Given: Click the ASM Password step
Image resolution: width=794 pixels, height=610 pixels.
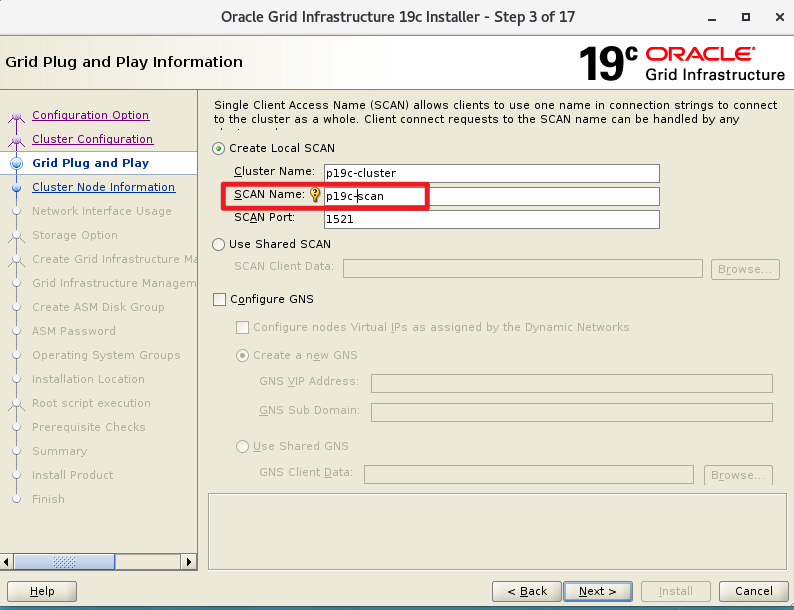Looking at the screenshot, I should pos(74,331).
